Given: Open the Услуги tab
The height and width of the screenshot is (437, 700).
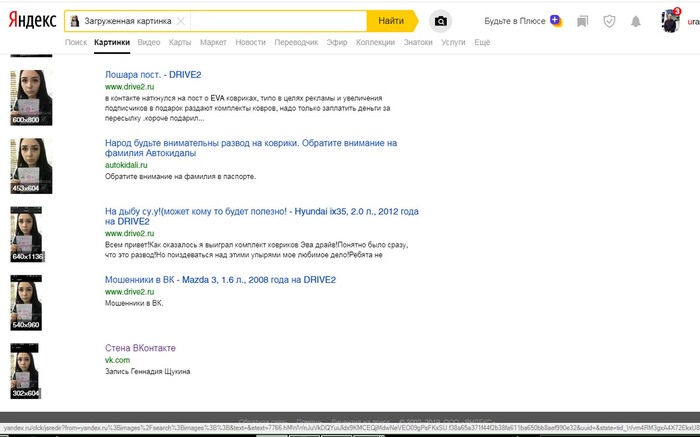Looking at the screenshot, I should coord(453,42).
